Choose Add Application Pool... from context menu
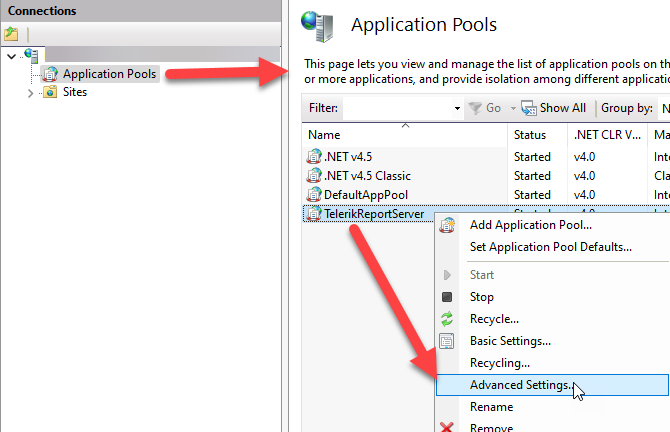Viewport: 670px width, 432px height. (531, 225)
